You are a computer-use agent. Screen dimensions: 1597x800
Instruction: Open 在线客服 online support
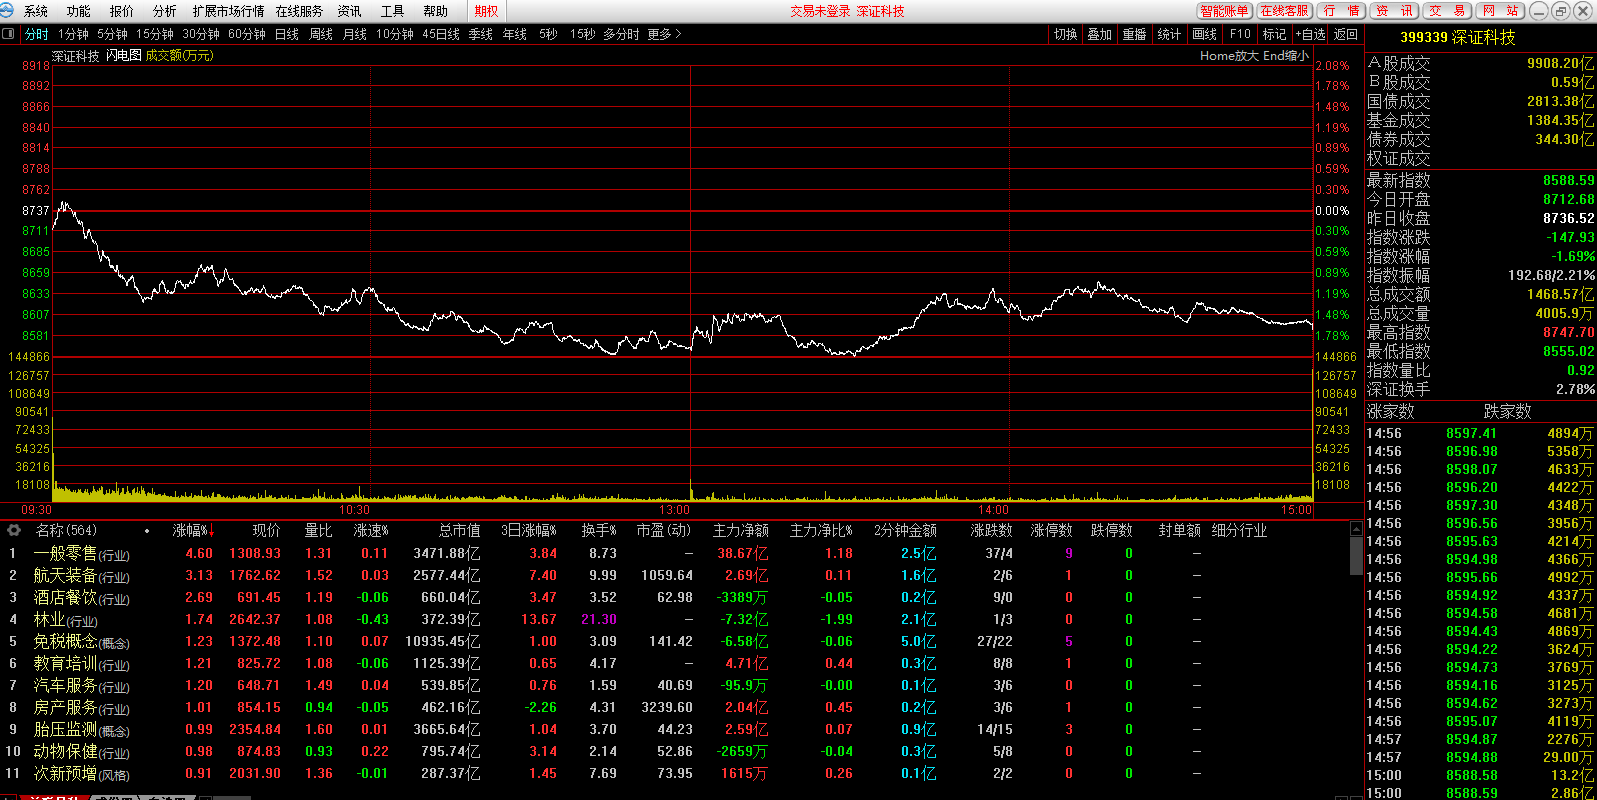click(x=1284, y=11)
